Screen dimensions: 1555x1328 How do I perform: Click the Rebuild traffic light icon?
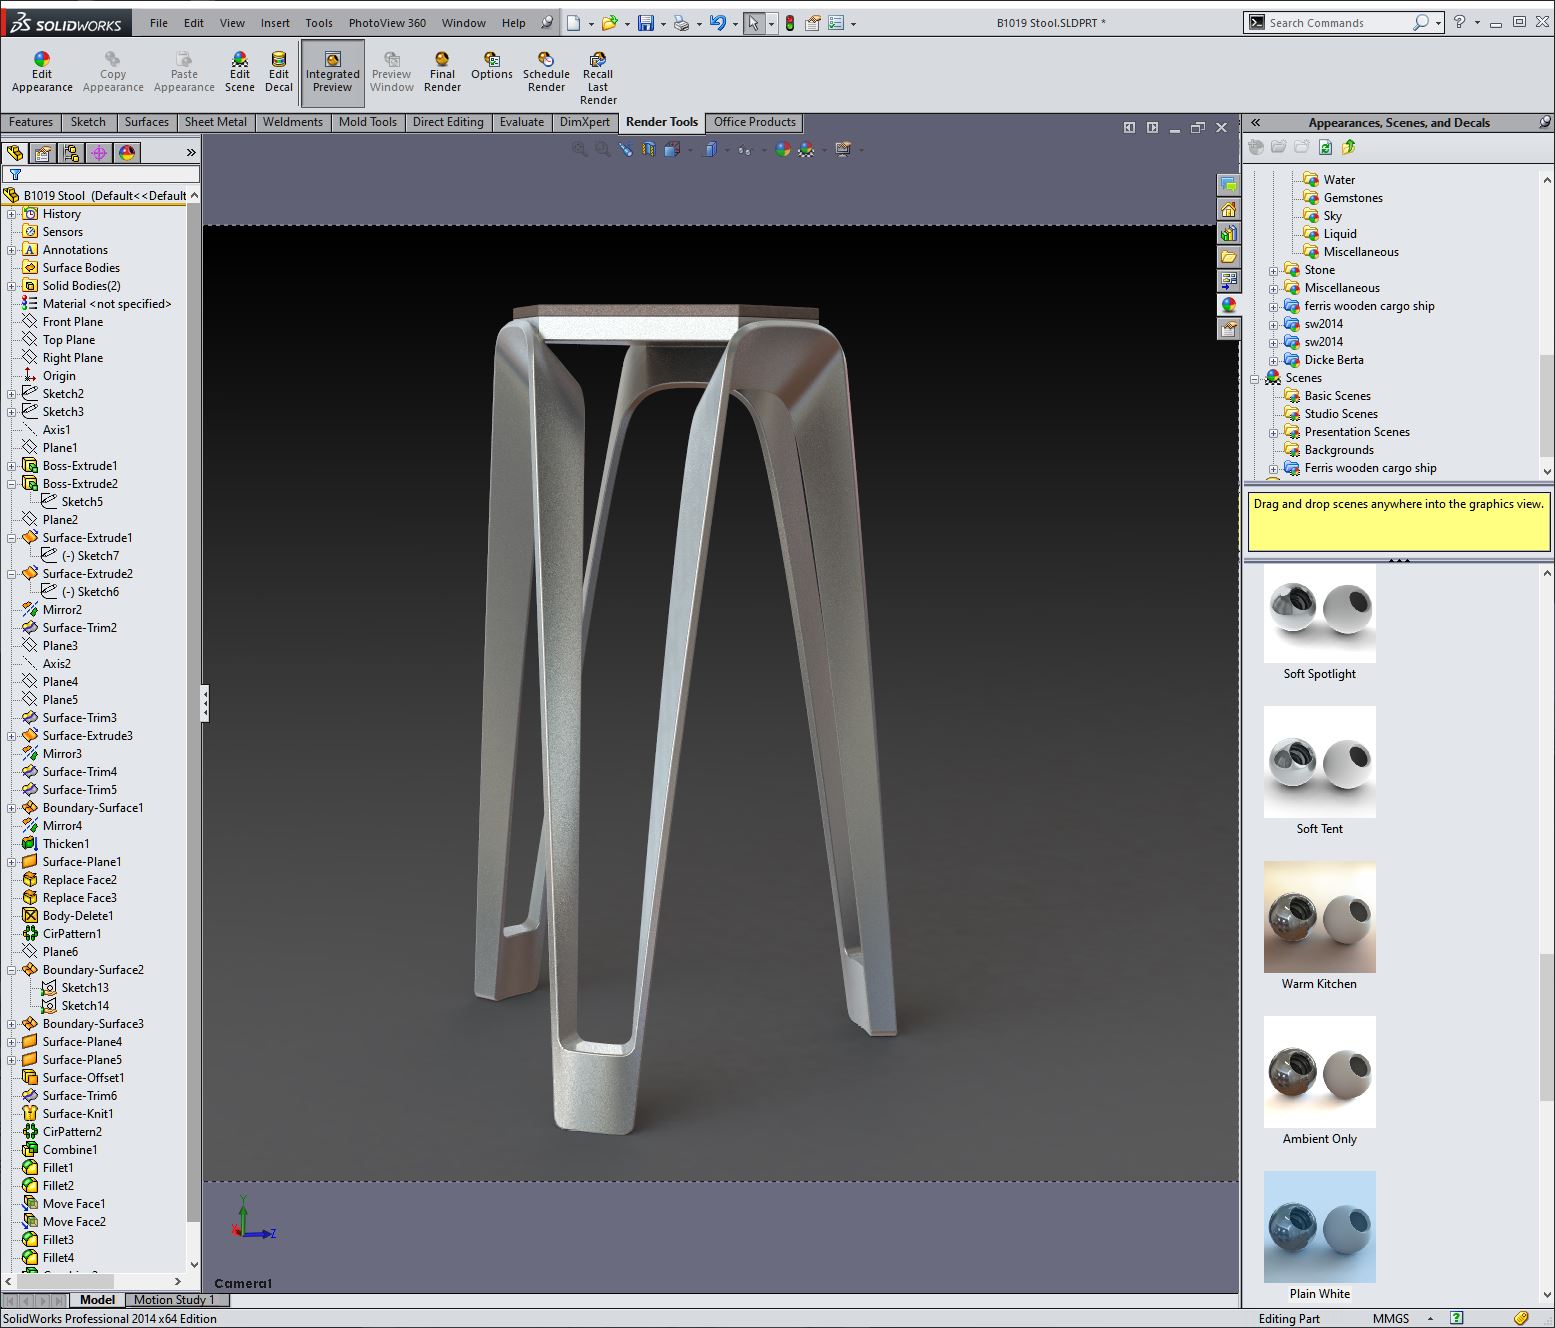click(790, 23)
